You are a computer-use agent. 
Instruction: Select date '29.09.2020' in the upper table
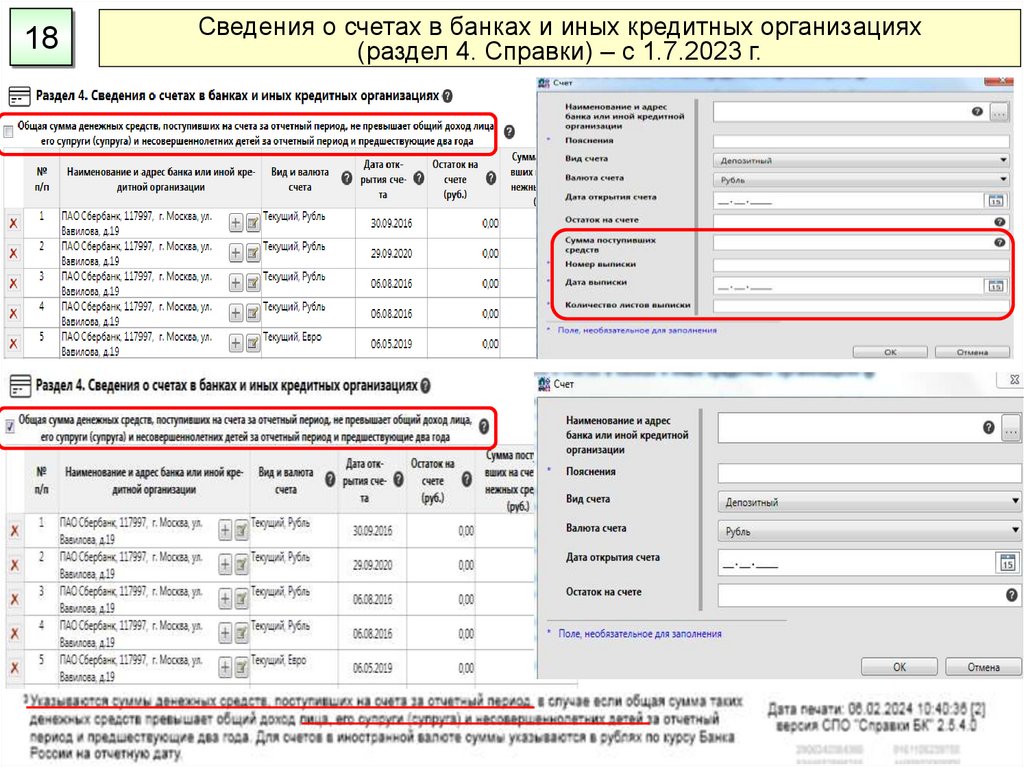[391, 253]
